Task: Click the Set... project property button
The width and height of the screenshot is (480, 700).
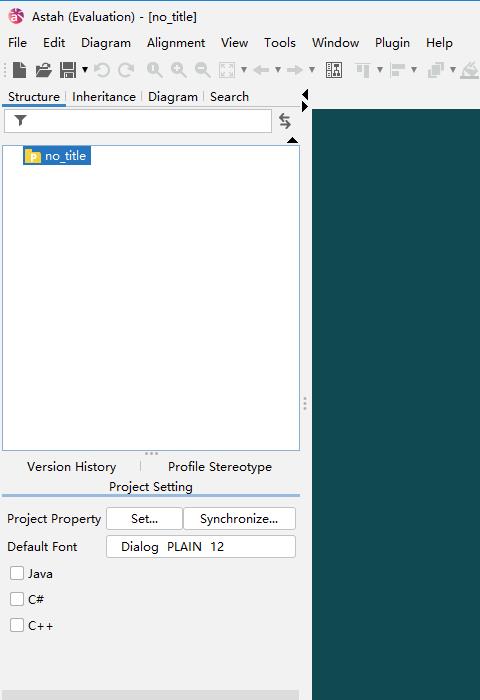Action: tap(144, 519)
